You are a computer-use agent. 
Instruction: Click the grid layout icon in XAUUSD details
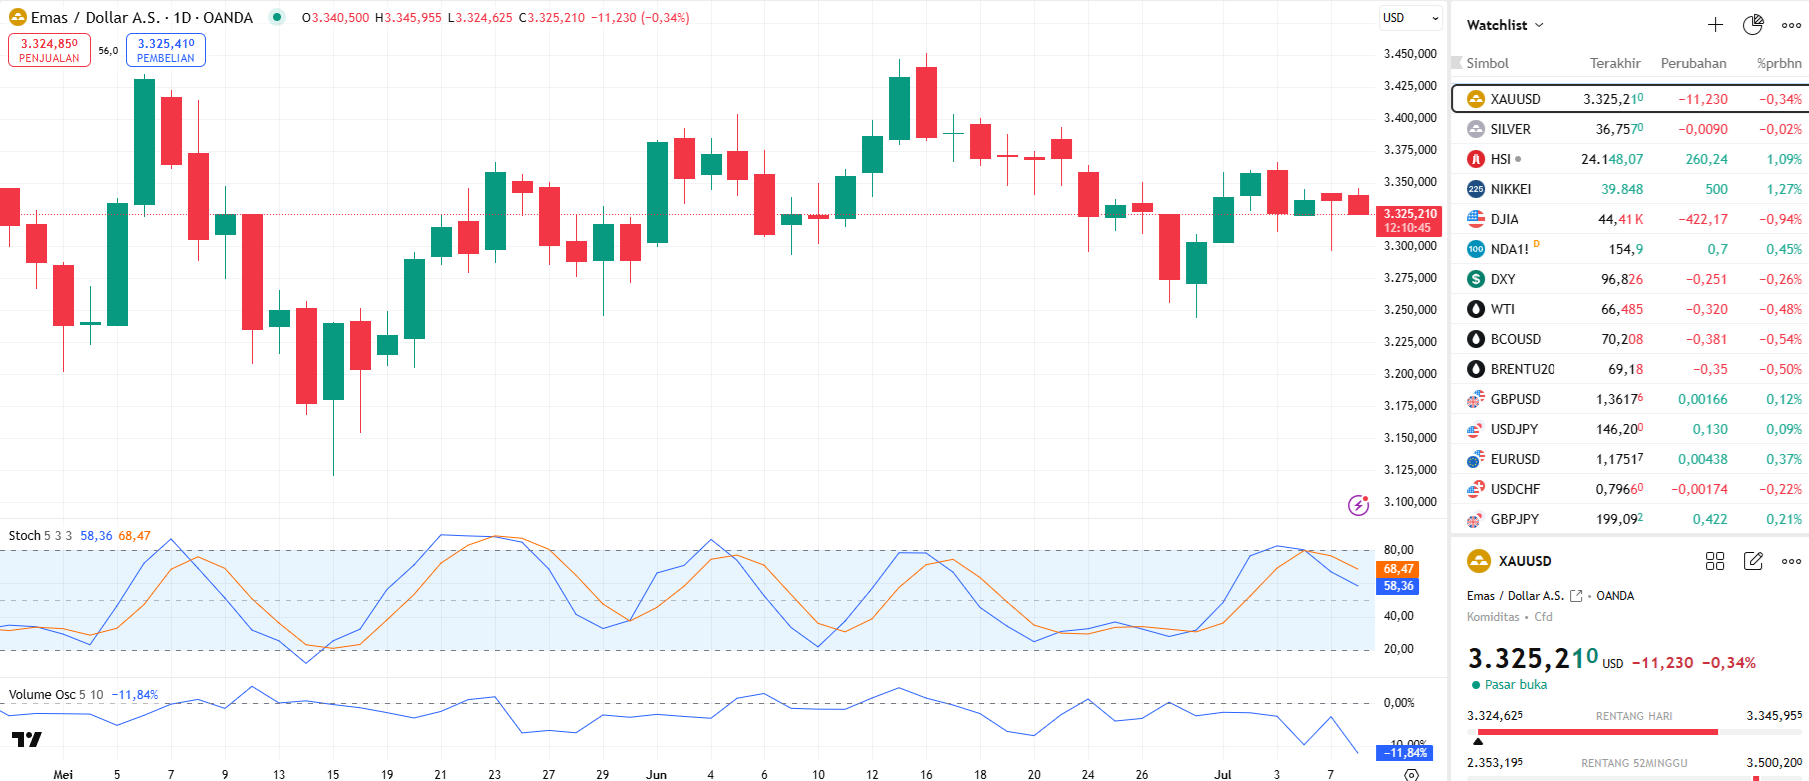pyautogui.click(x=1715, y=561)
